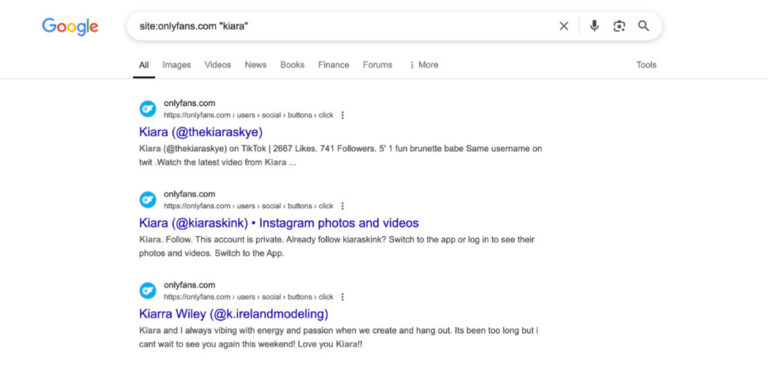This screenshot has width=768, height=369.
Task: Click the breadcrumb URL above the kiaraskink result
Action: 248,206
